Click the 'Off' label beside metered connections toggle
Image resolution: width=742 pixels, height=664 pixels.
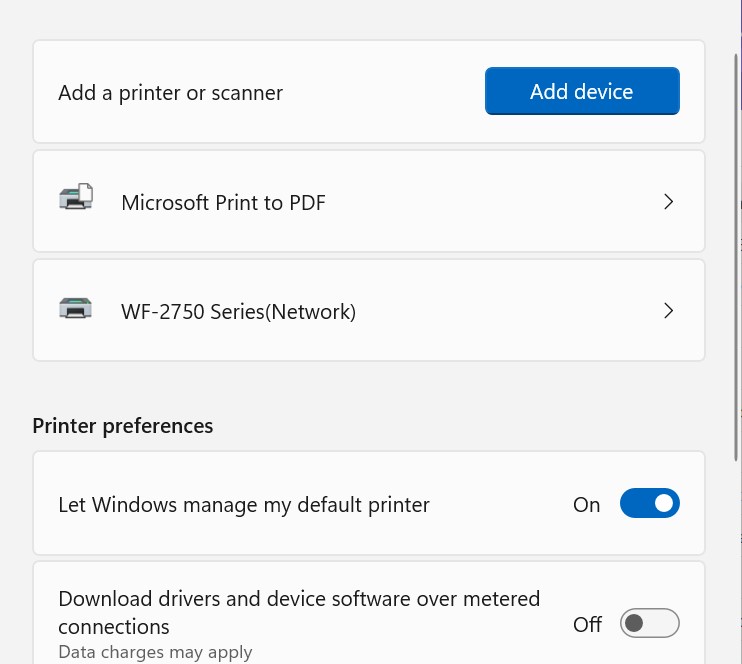pos(587,625)
